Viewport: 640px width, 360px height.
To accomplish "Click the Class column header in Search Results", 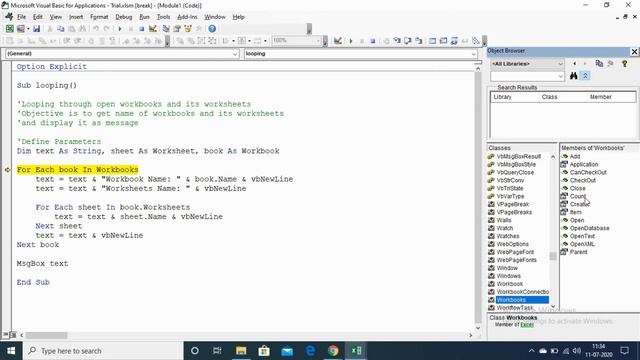I will coord(563,97).
